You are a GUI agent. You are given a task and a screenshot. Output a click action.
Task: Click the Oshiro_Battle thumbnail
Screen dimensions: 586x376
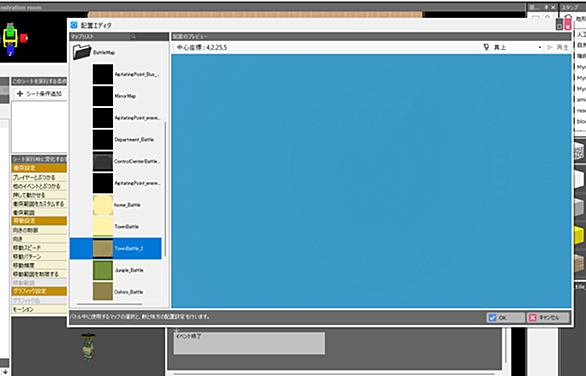tap(103, 291)
